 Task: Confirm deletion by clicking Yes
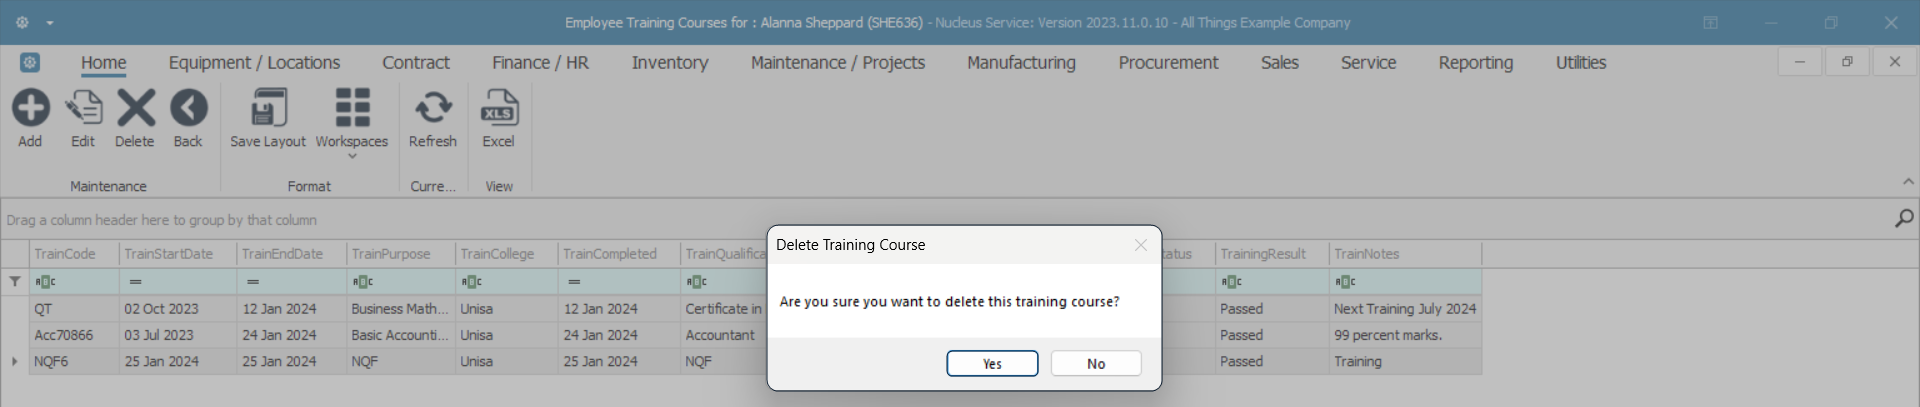(992, 364)
